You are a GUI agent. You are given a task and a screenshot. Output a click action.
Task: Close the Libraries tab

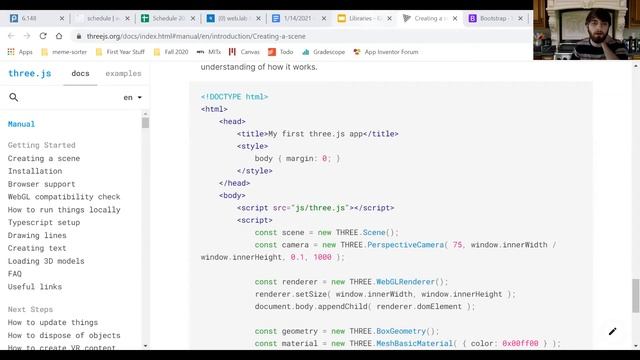click(389, 18)
